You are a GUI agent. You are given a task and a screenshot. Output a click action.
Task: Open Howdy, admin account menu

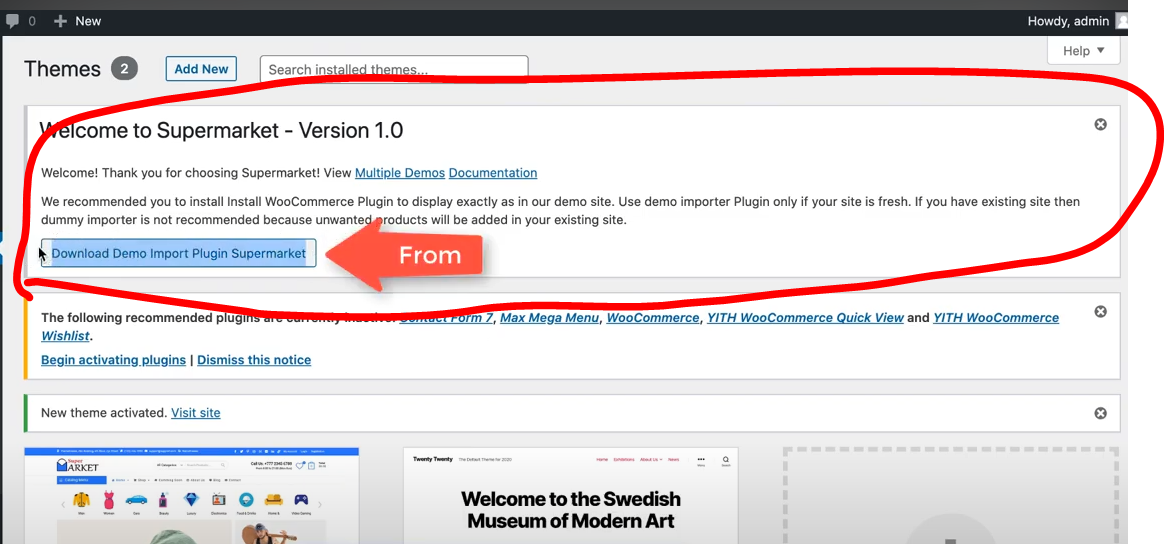point(1067,22)
